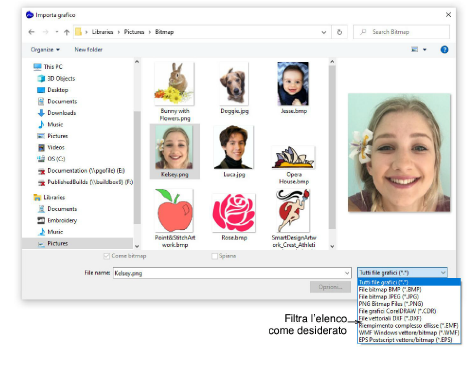Click Libraries in the address breadcrumb
The image size is (475, 365).
coord(102,32)
